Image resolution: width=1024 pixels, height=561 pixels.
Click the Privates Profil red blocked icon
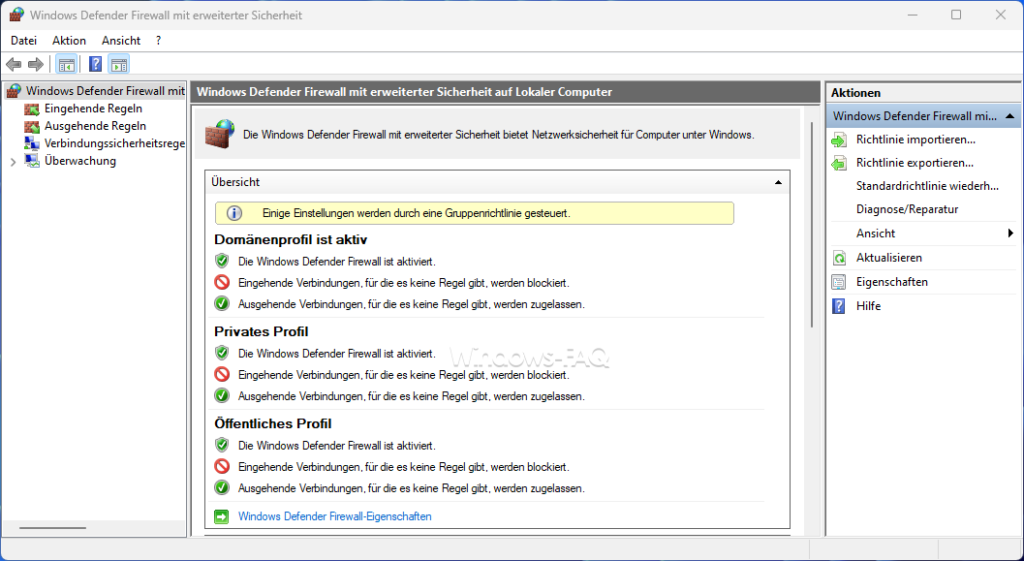point(222,375)
